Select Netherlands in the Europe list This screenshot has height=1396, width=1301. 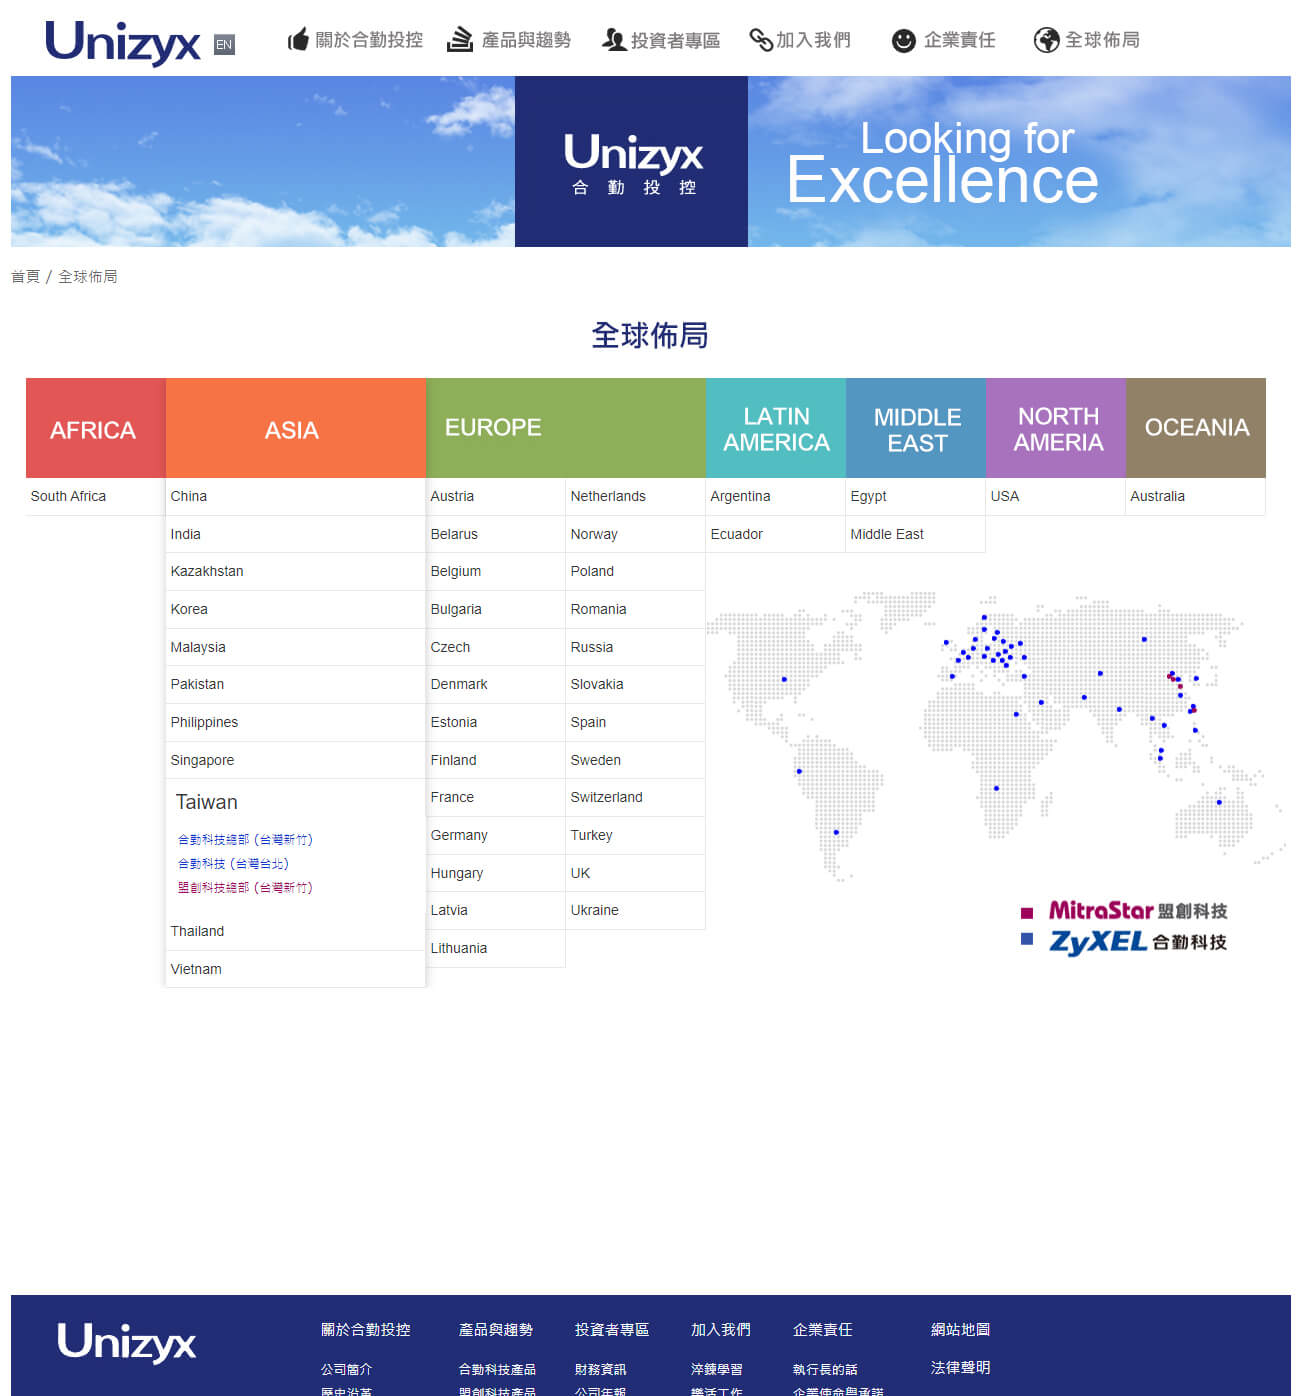(x=636, y=497)
